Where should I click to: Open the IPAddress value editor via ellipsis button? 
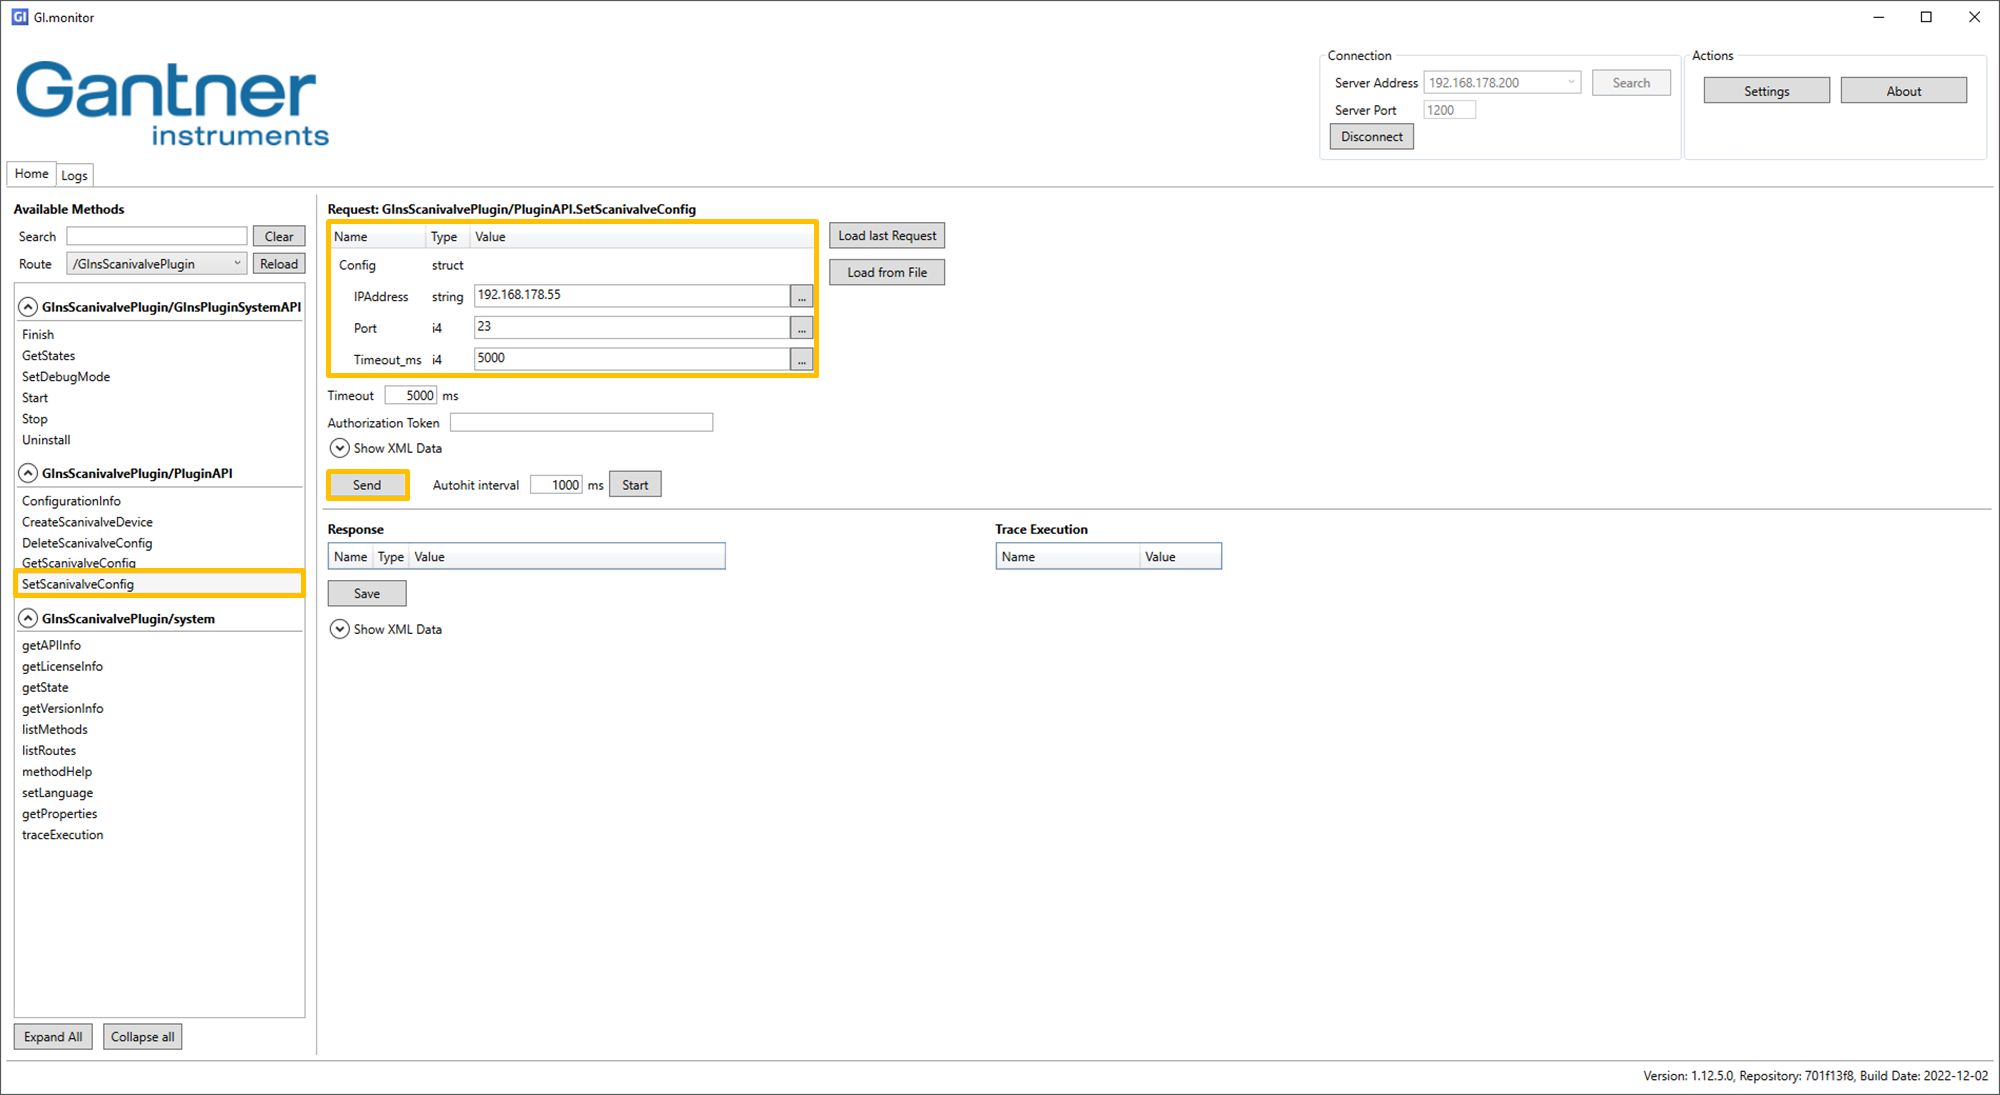pyautogui.click(x=801, y=296)
